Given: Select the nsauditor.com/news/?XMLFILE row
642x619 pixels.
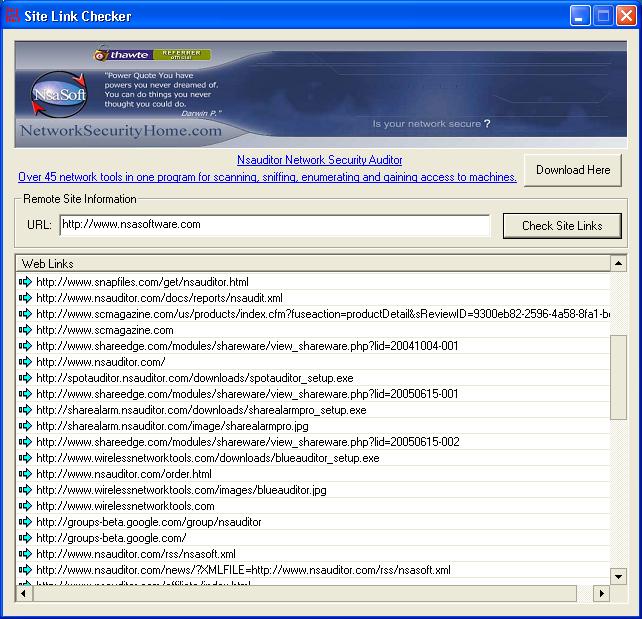Looking at the screenshot, I should (x=313, y=569).
